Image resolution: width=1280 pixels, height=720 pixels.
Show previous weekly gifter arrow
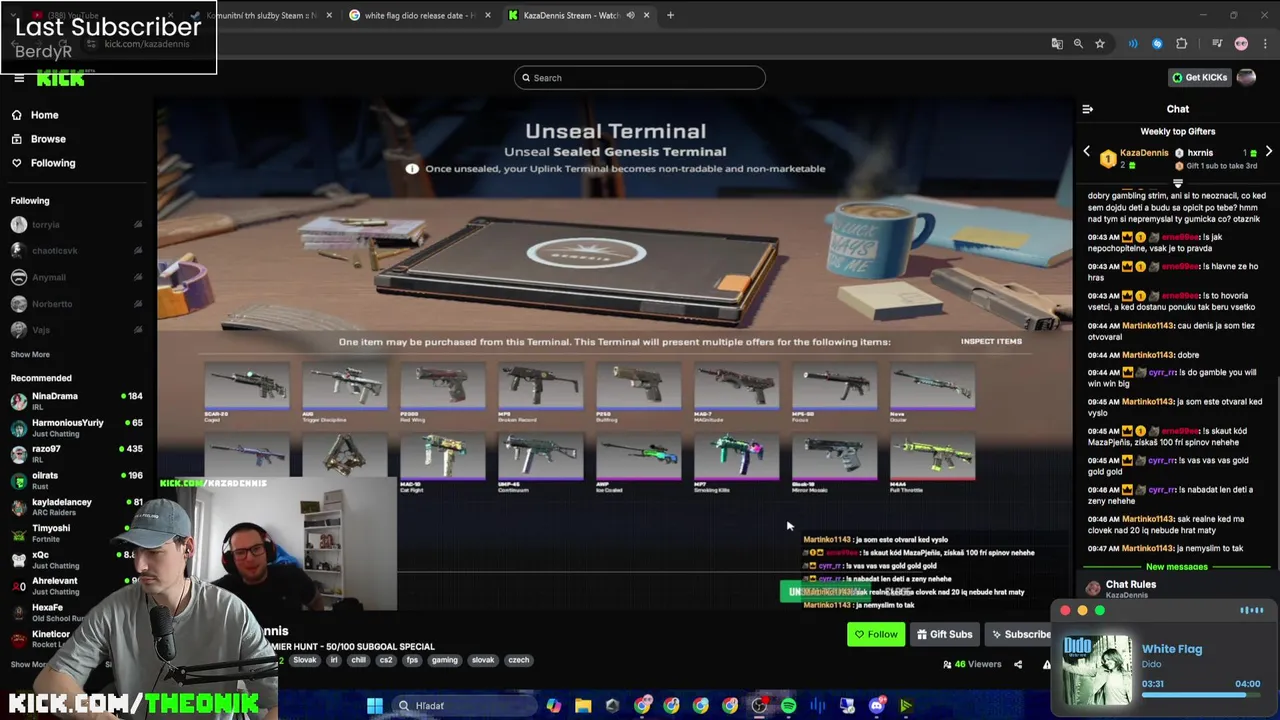pyautogui.click(x=1087, y=152)
